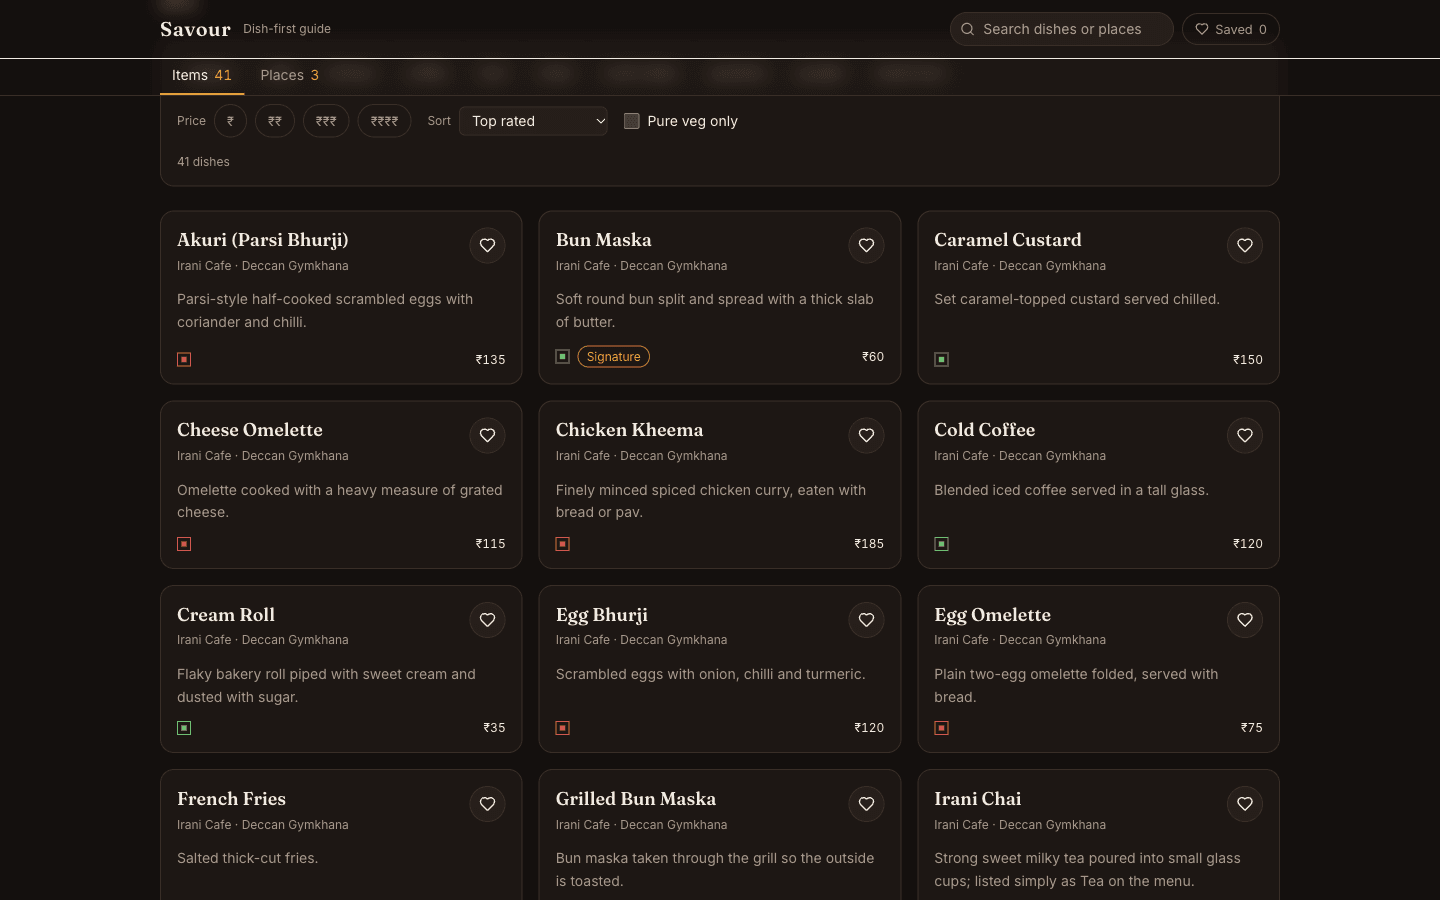Toggle three rupee price filter
The image size is (1440, 900).
coord(326,121)
